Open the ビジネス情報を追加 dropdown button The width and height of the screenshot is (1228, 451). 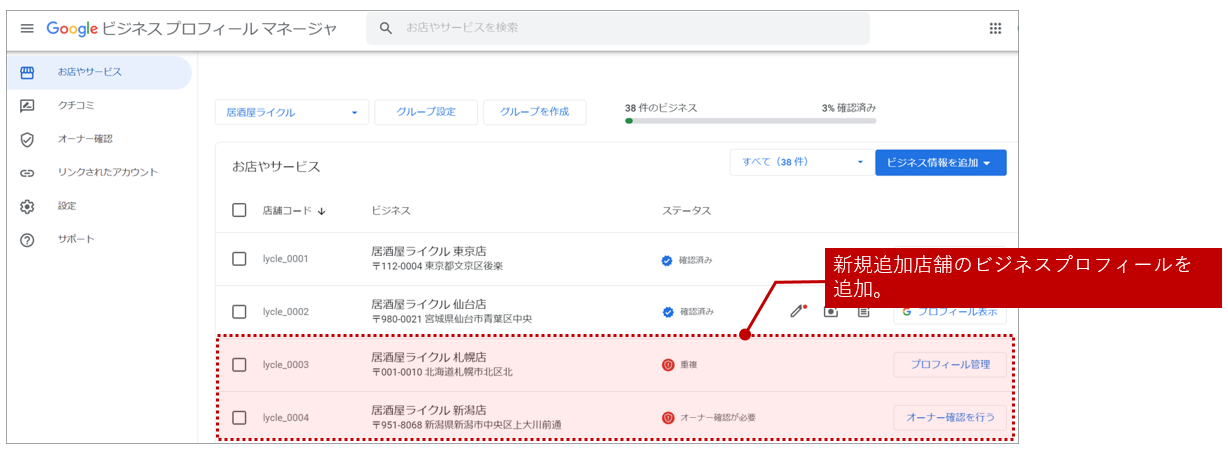point(940,163)
